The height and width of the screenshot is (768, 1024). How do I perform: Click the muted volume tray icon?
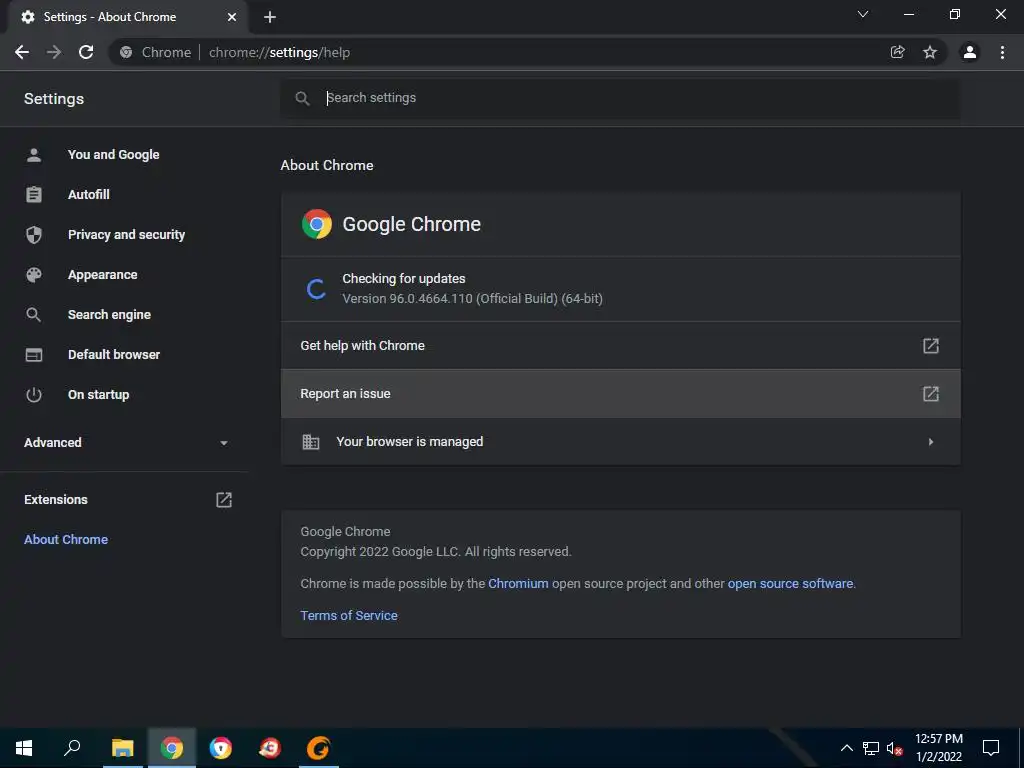pos(895,748)
